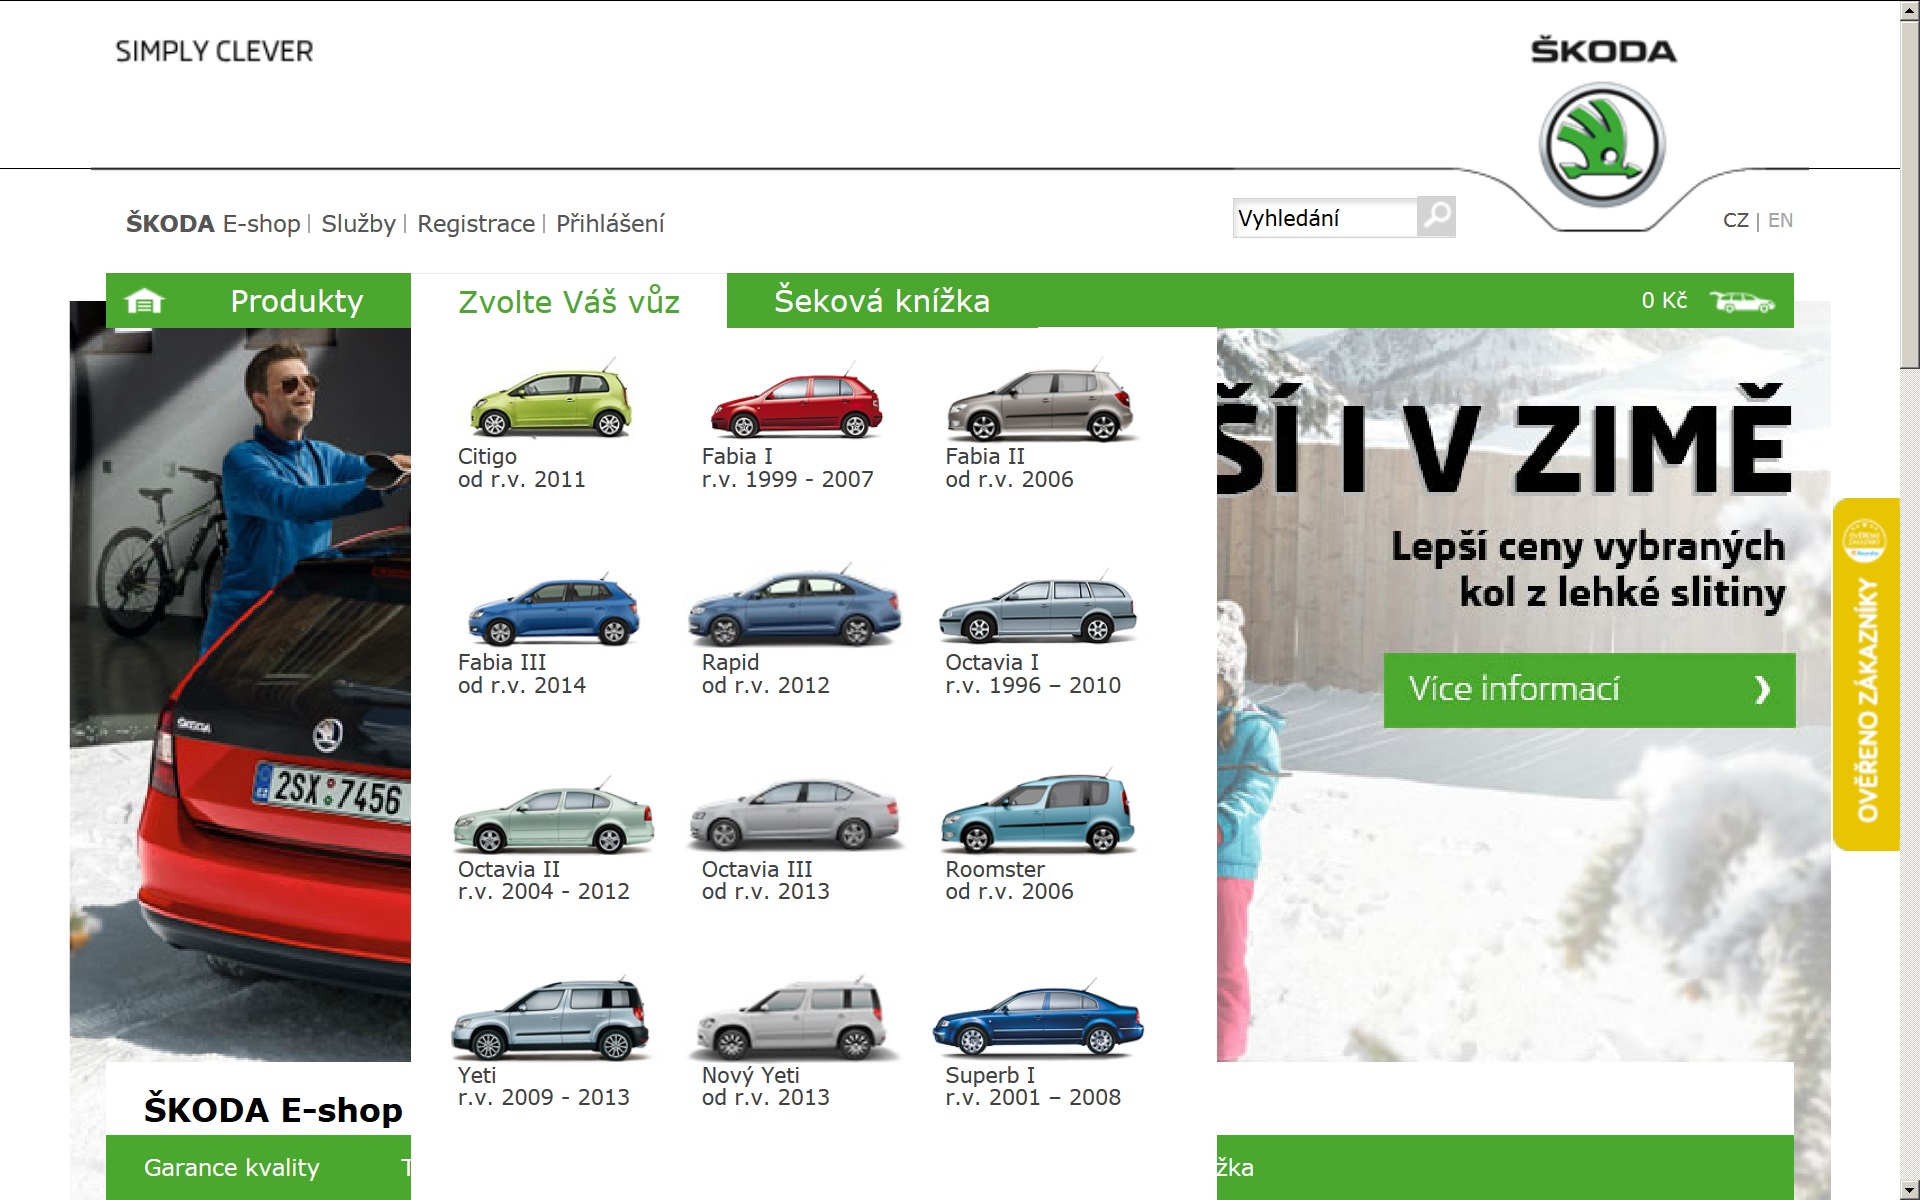Image resolution: width=1920 pixels, height=1200 pixels.
Task: Click the Yeti r.v. 2009 - 2013 label
Action: (543, 1086)
